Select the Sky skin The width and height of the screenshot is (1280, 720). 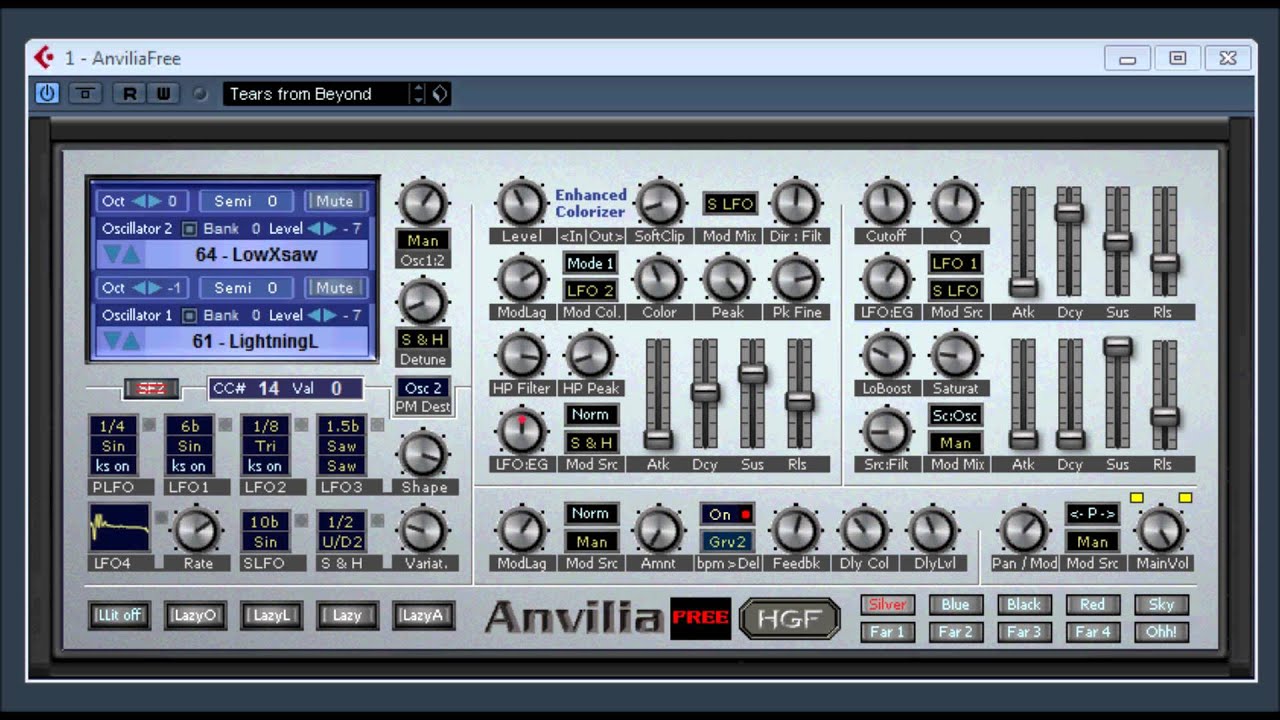1161,604
